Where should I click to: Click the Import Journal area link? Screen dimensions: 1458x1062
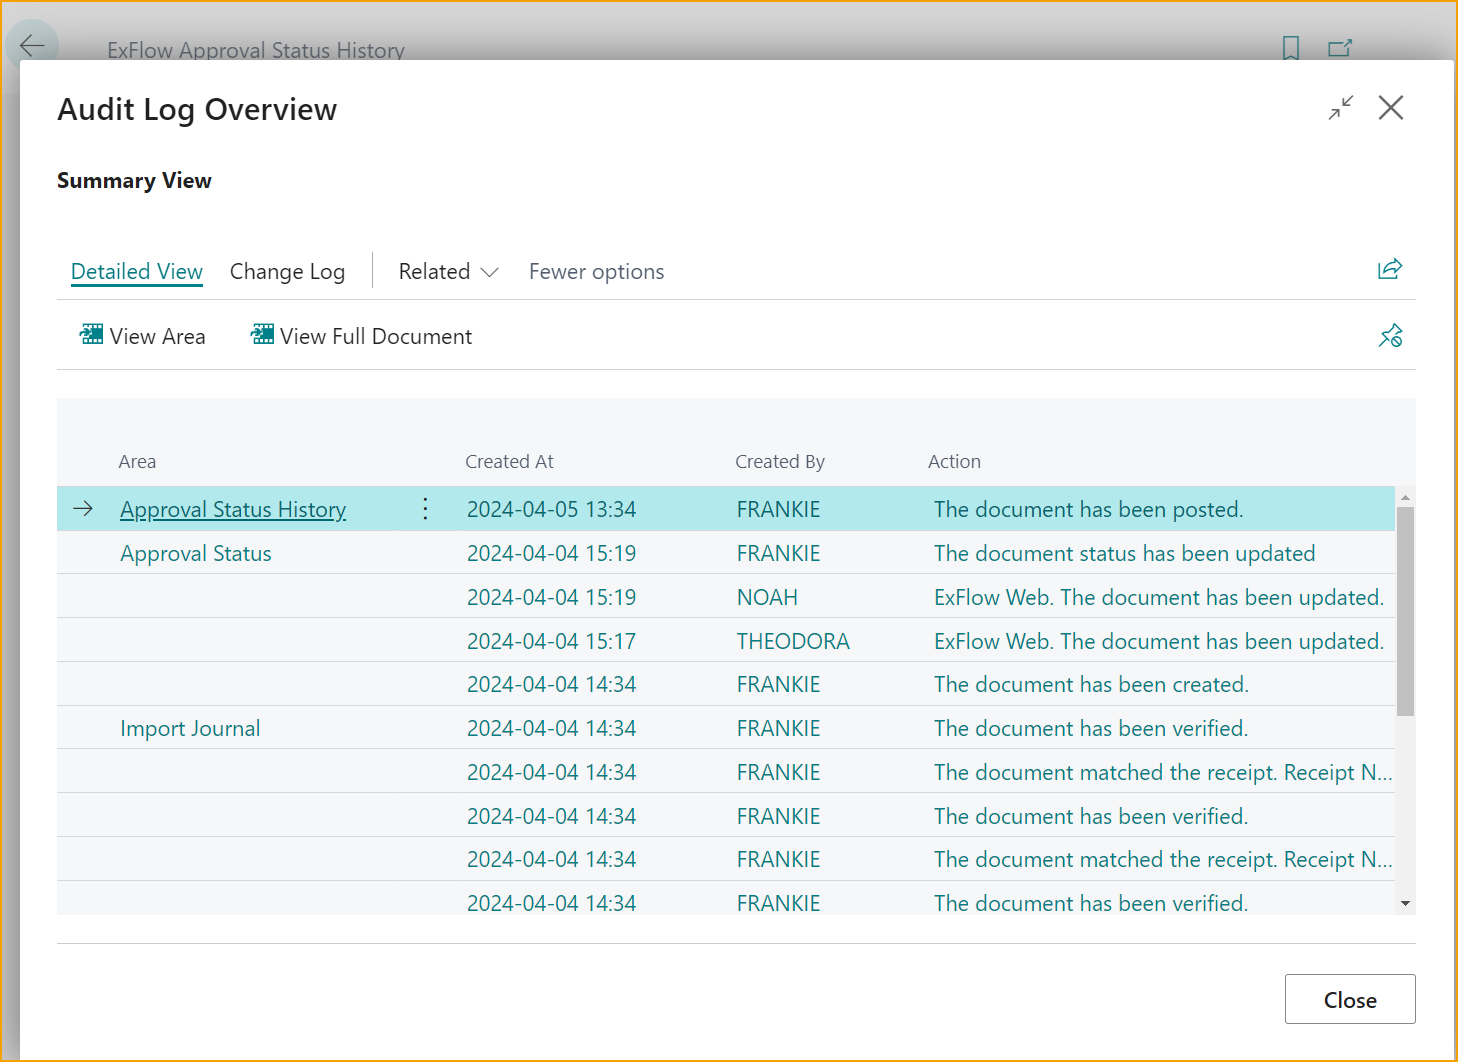coord(190,729)
